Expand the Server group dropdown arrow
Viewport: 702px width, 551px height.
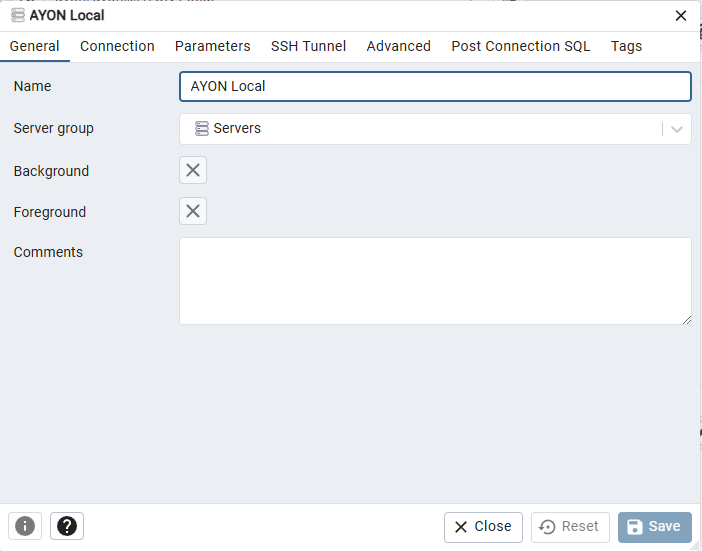click(x=677, y=129)
